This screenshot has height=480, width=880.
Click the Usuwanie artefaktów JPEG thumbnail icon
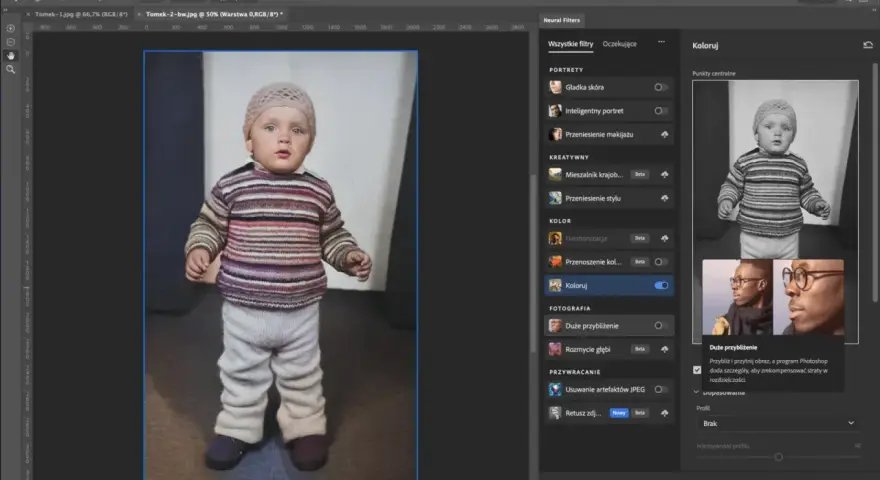click(555, 389)
